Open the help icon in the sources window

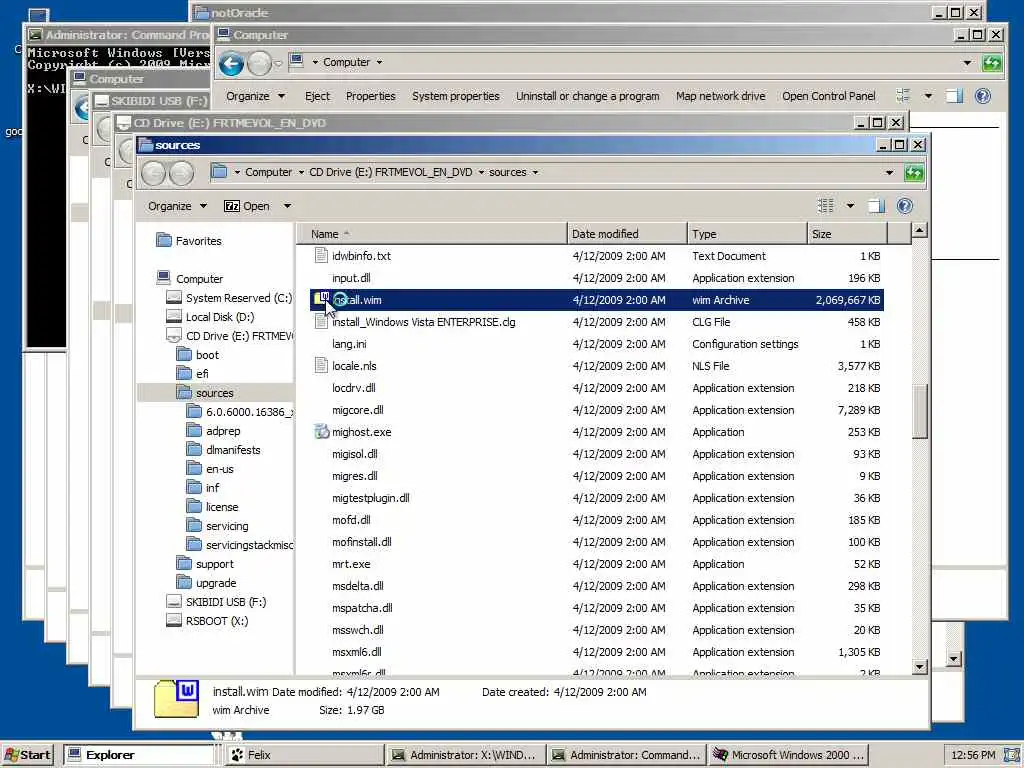point(904,206)
